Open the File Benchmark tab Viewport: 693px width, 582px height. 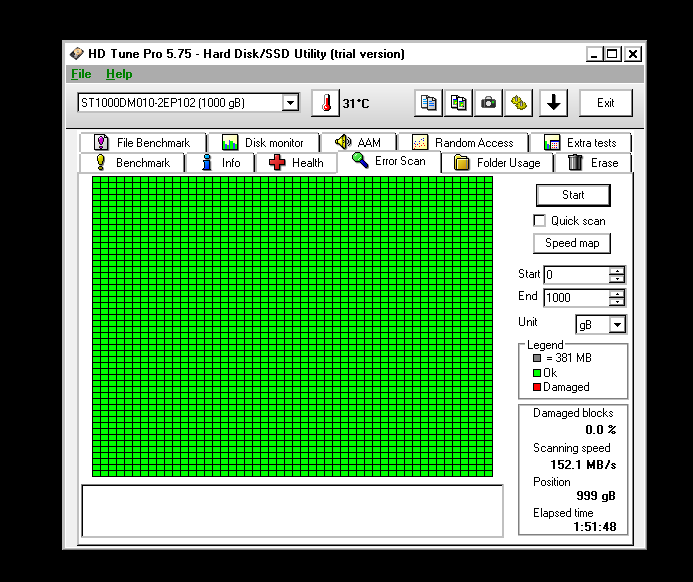pyautogui.click(x=143, y=143)
